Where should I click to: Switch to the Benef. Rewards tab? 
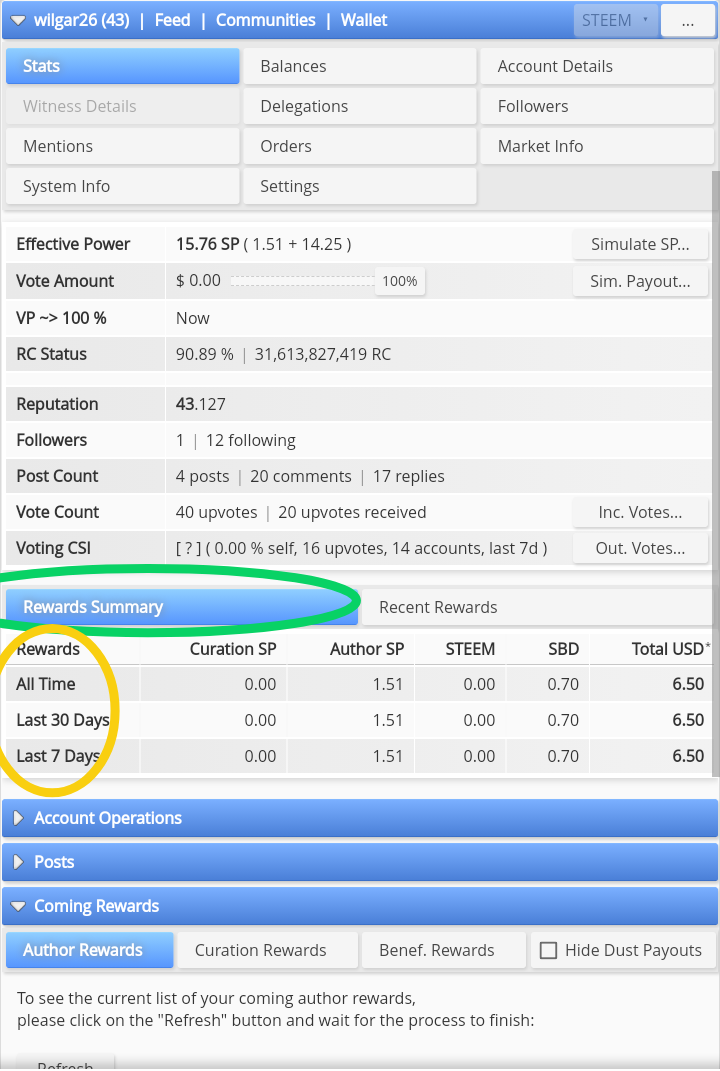click(x=443, y=950)
